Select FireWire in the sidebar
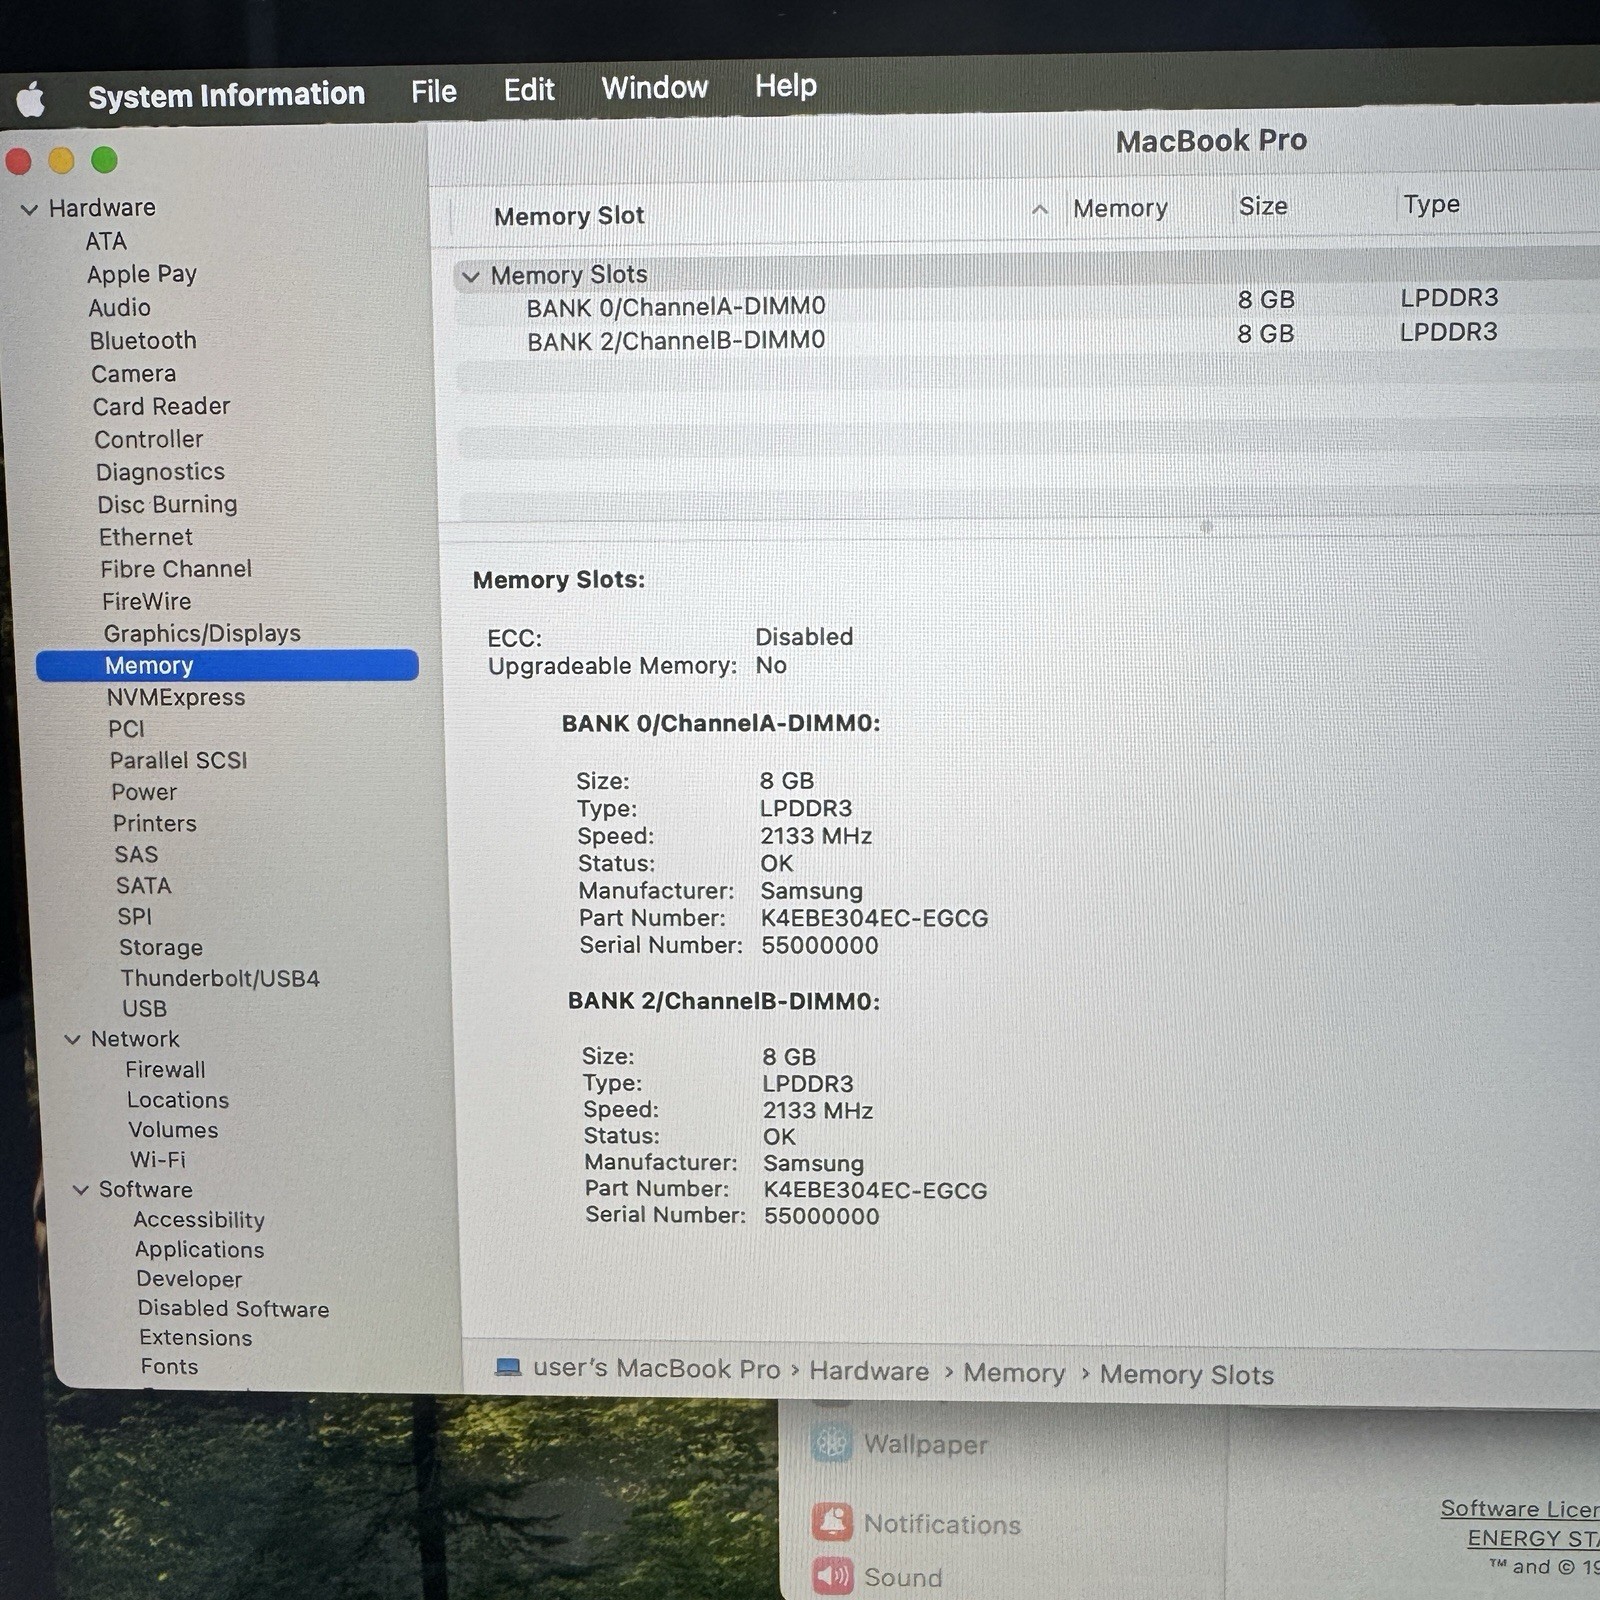 [147, 601]
